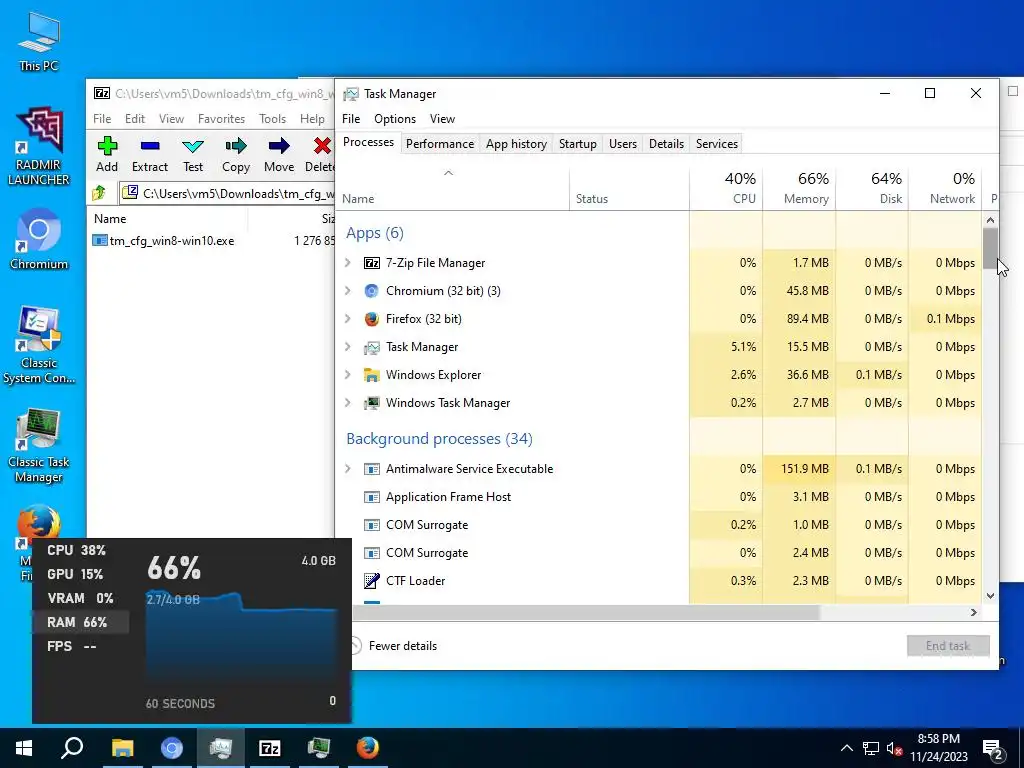The image size is (1024, 768).
Task: Select Classic Task Manager desktop shortcut
Action: coord(39,445)
